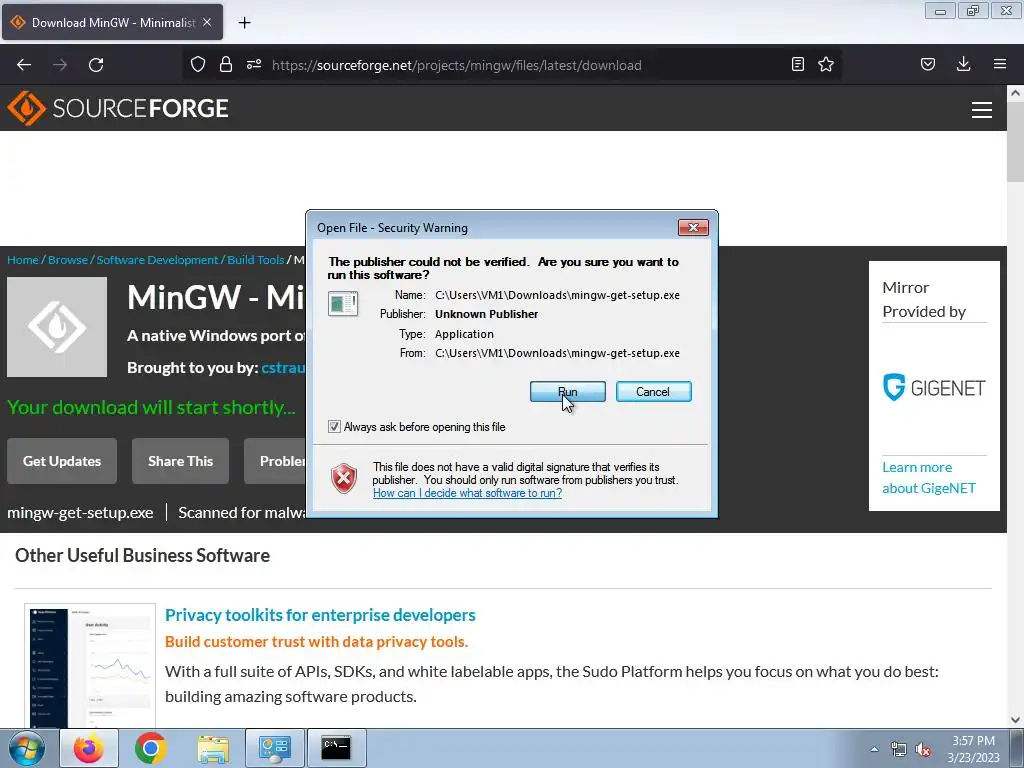
Task: Open the Firefox application menu
Action: click(1000, 64)
